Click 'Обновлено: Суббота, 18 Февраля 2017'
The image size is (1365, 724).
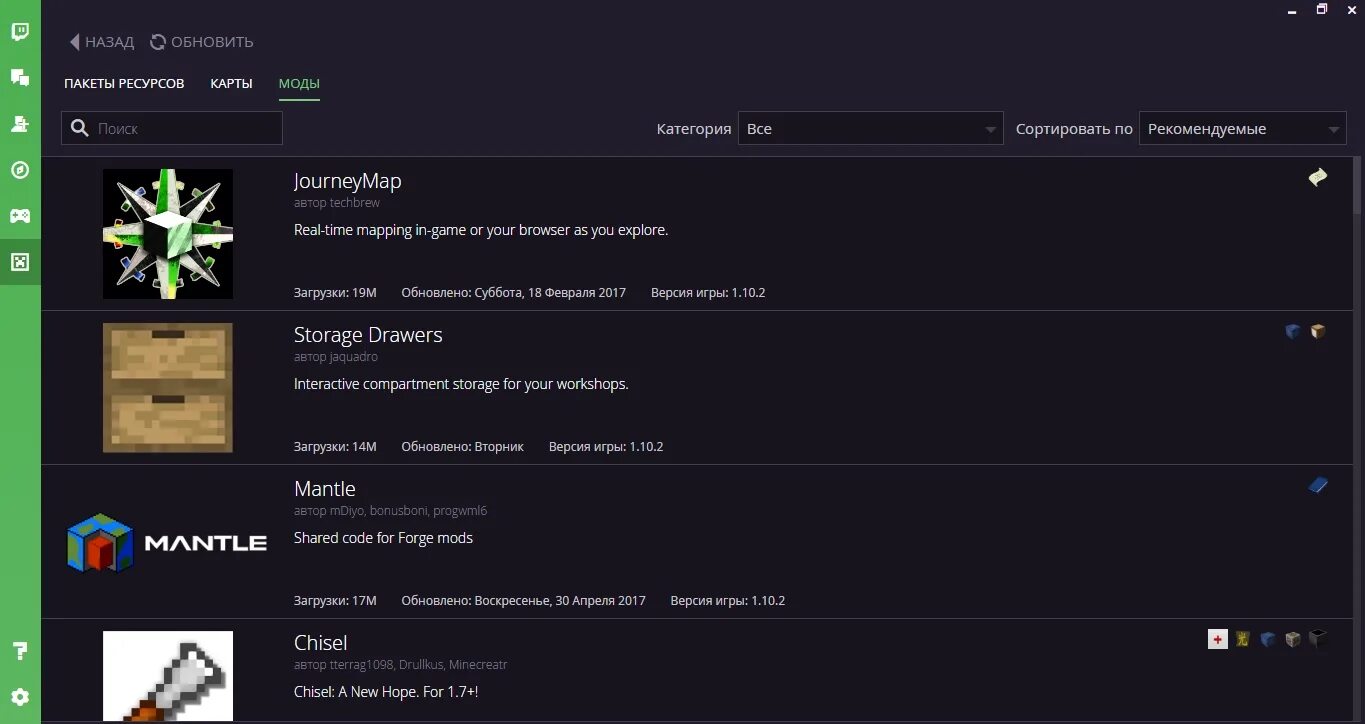(x=514, y=293)
